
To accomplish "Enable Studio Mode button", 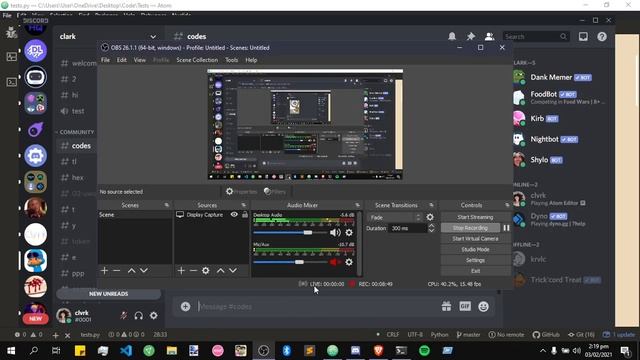I will click(x=475, y=249).
